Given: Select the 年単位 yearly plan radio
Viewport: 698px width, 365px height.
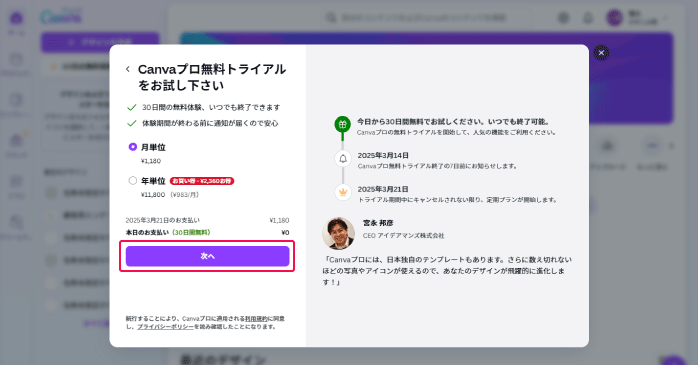Looking at the screenshot, I should (x=133, y=180).
